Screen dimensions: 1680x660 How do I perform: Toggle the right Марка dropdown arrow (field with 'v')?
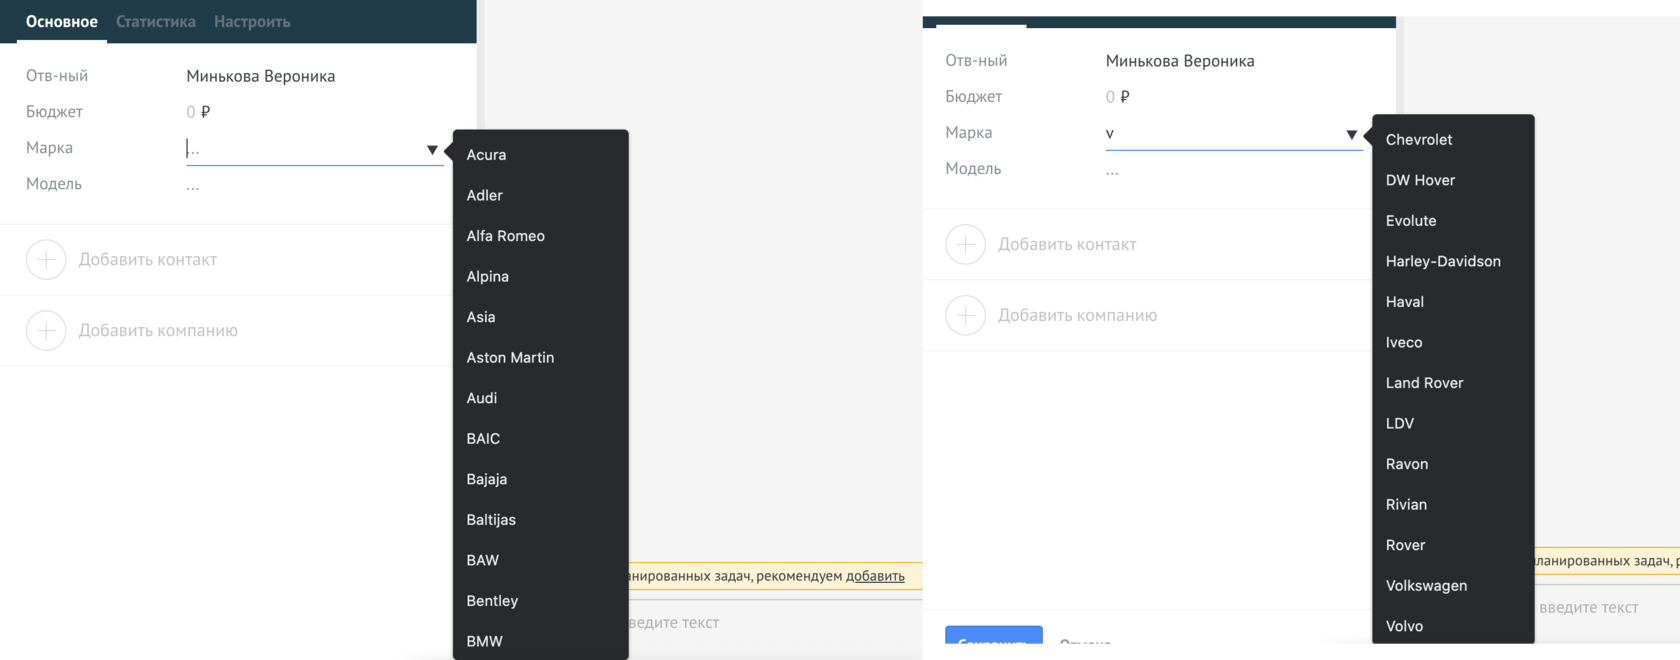(1351, 135)
